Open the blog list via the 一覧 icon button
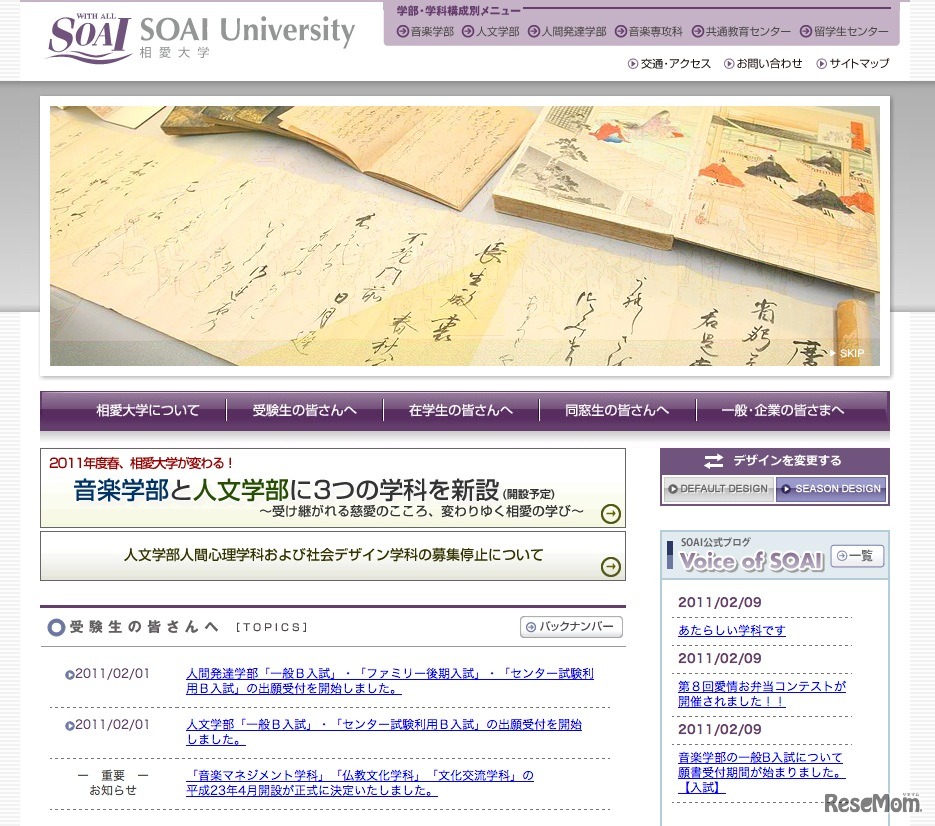 tap(856, 557)
